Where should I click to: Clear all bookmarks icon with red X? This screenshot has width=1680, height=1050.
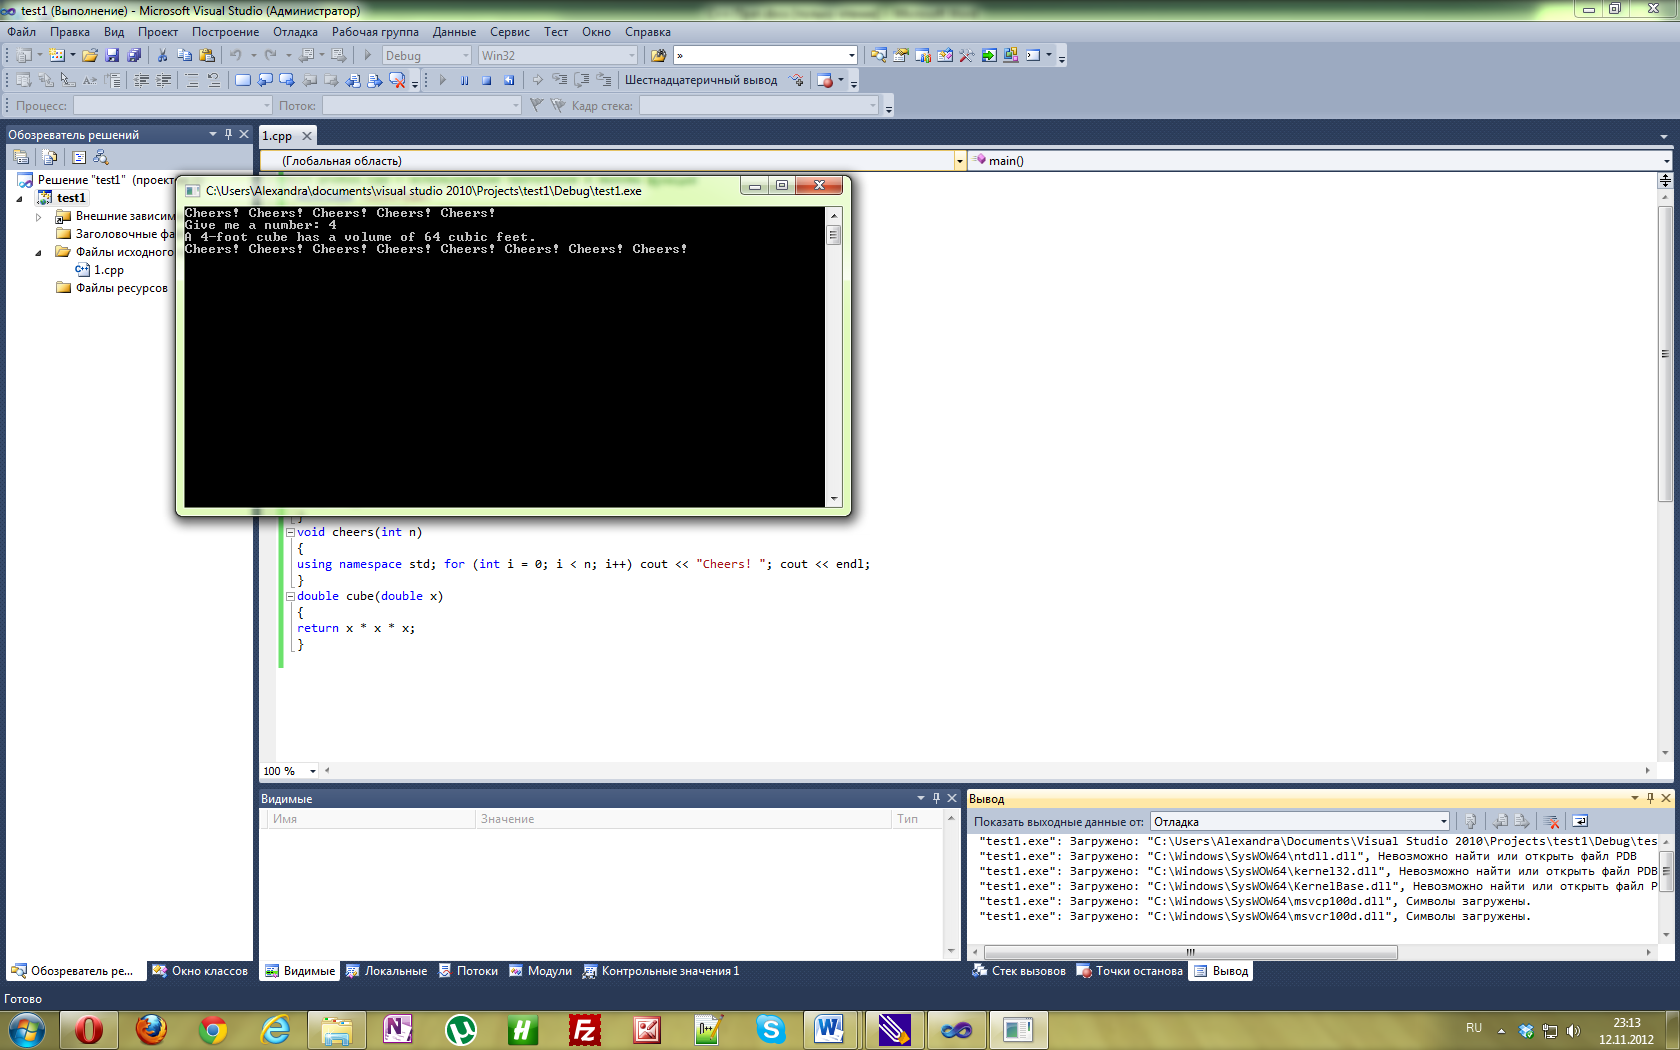point(397,80)
